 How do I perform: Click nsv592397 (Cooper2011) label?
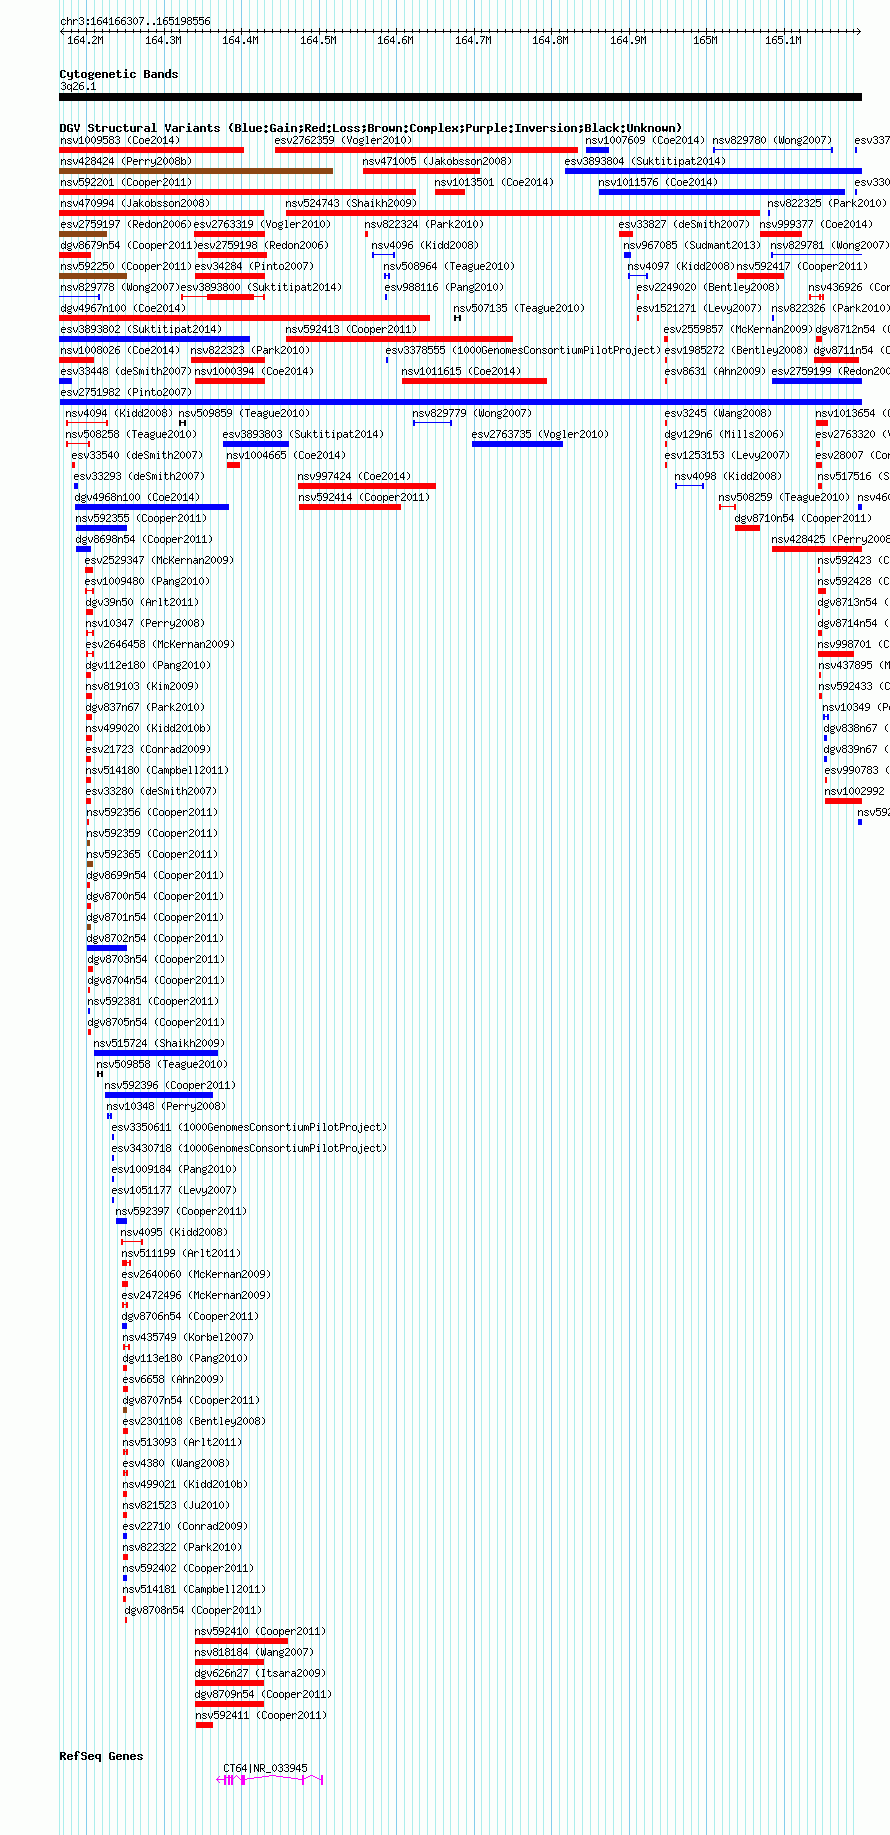coord(181,1211)
